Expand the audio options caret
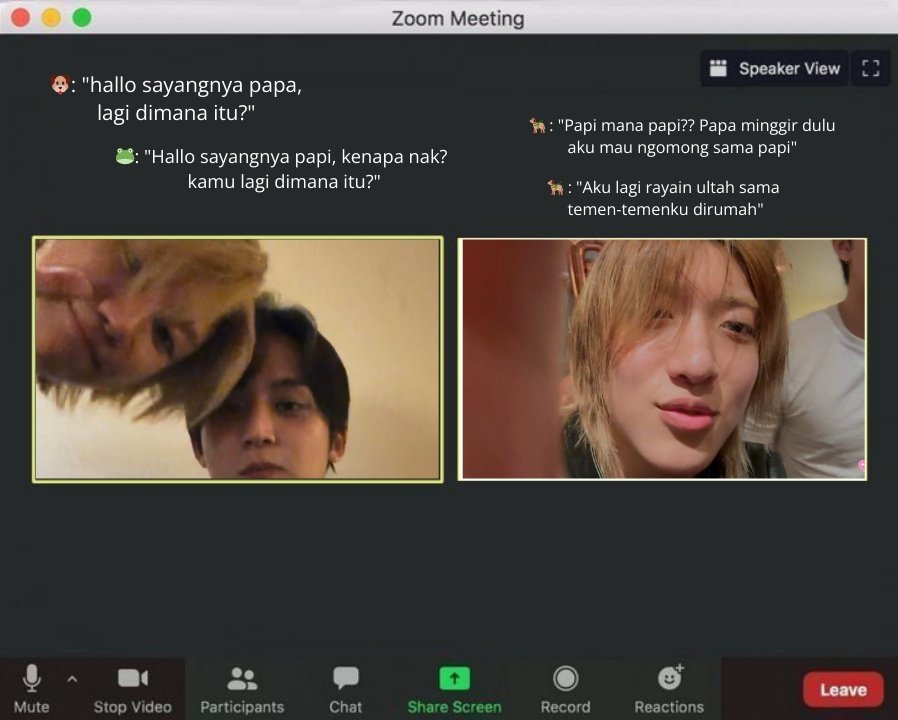This screenshot has height=720, width=898. point(72,679)
